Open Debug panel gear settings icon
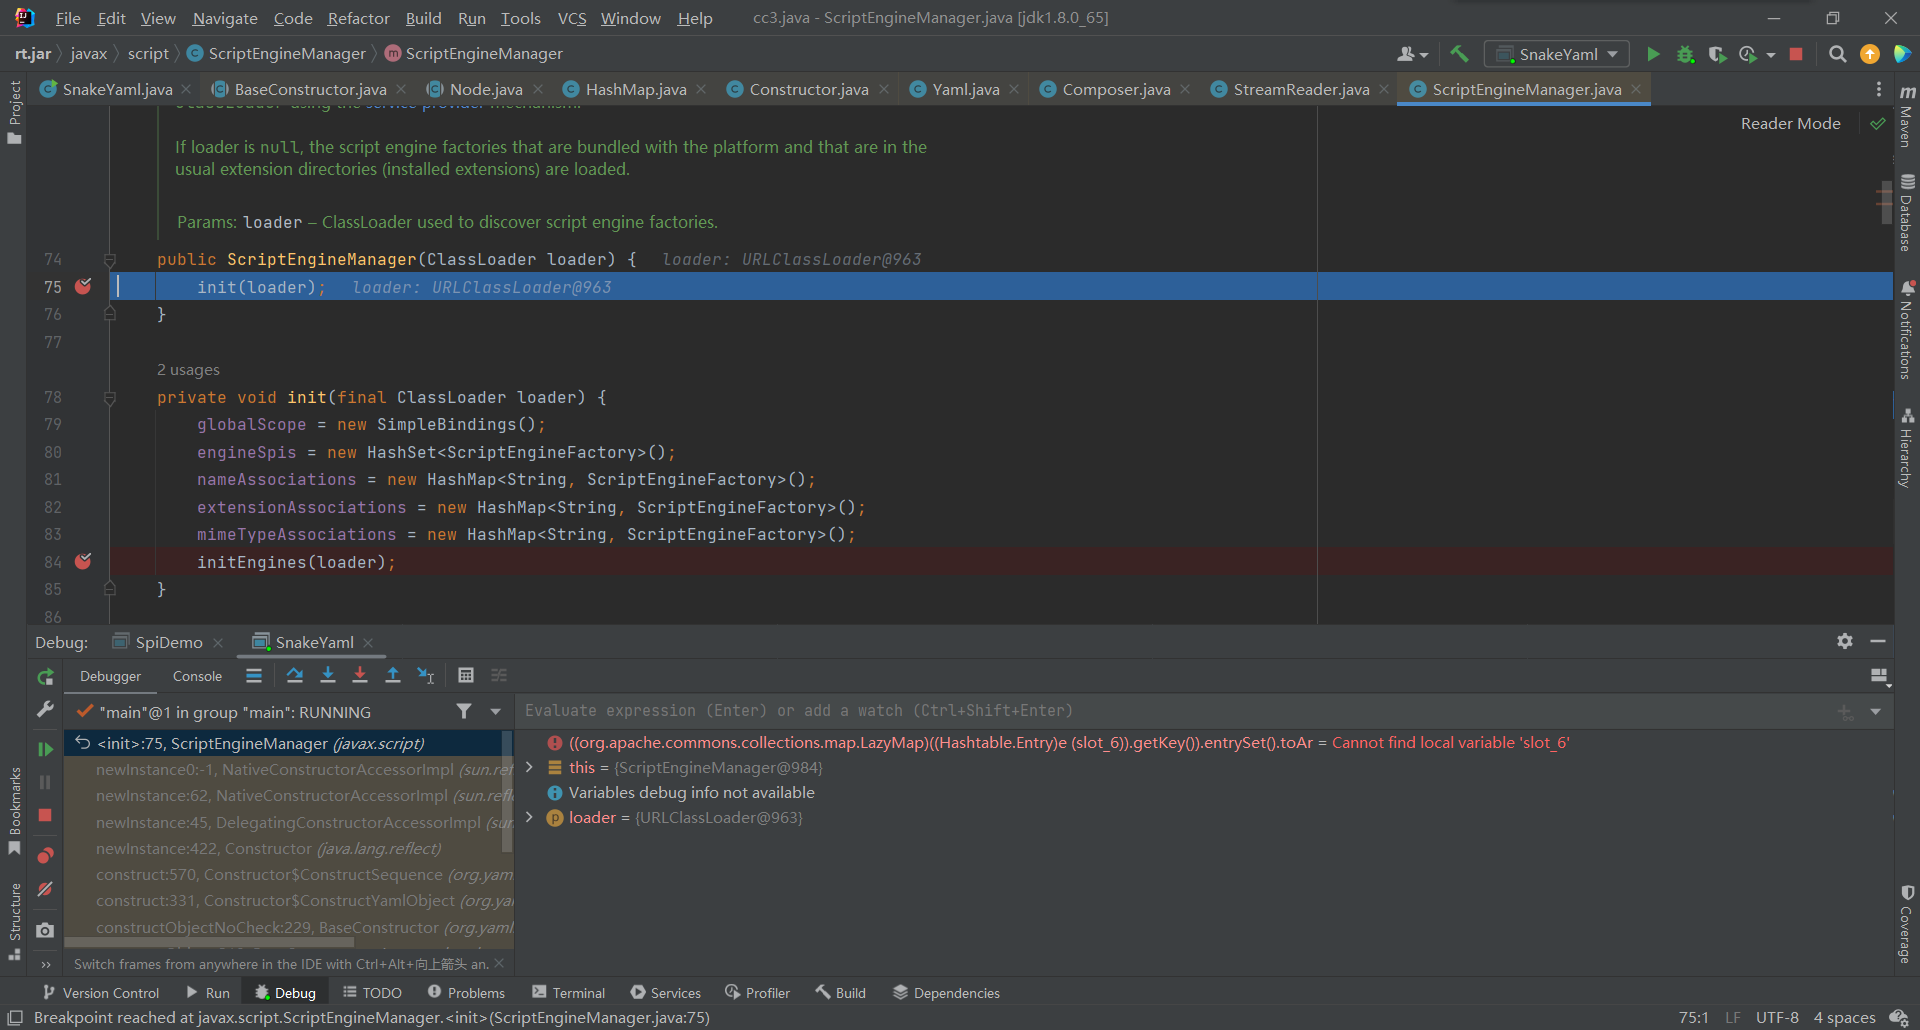1920x1030 pixels. tap(1845, 641)
